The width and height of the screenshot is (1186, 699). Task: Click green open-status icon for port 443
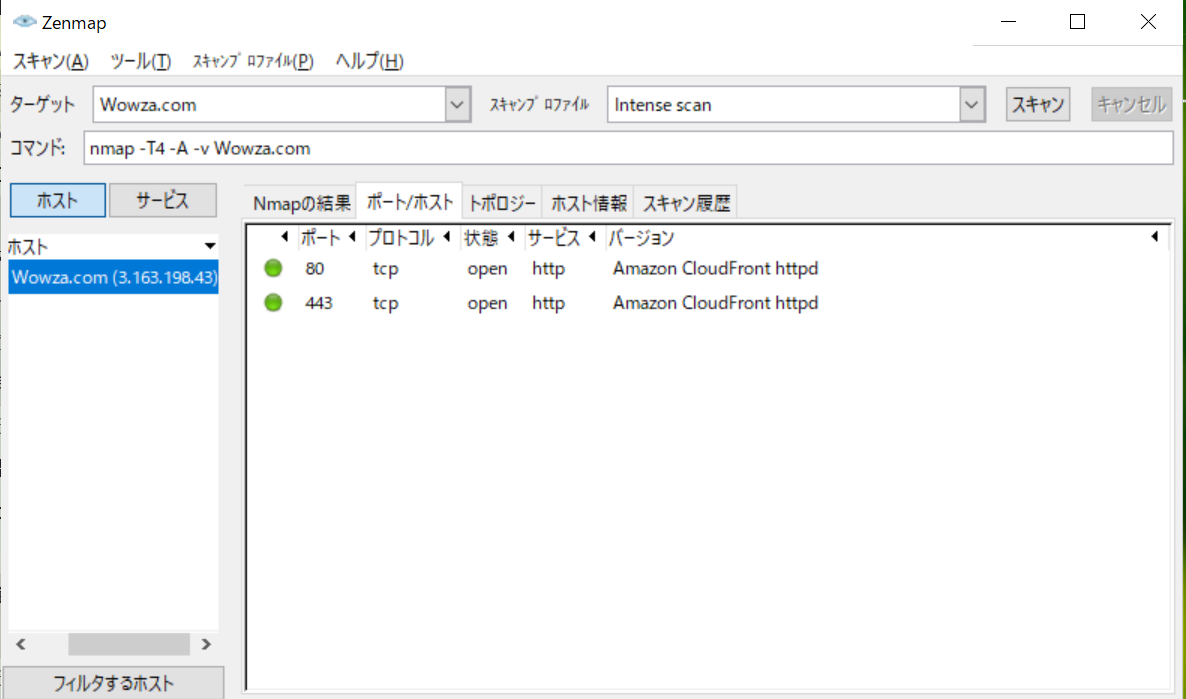coord(273,303)
